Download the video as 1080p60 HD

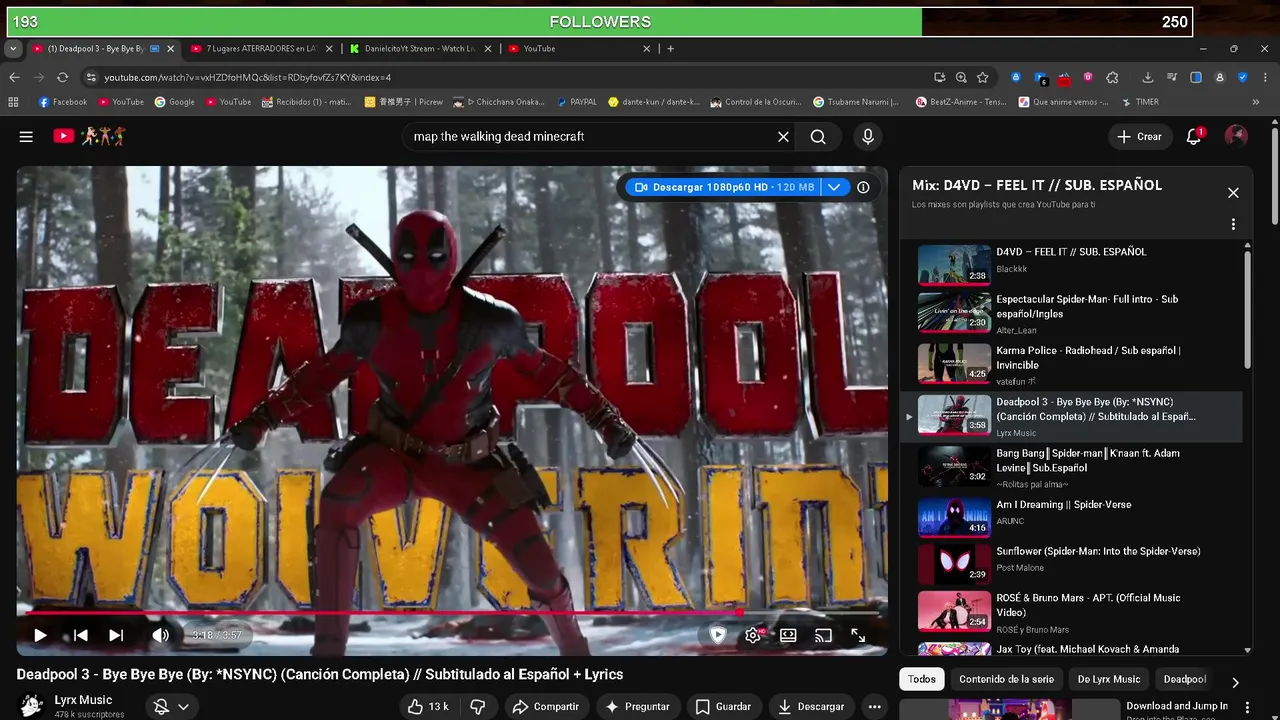click(x=722, y=187)
